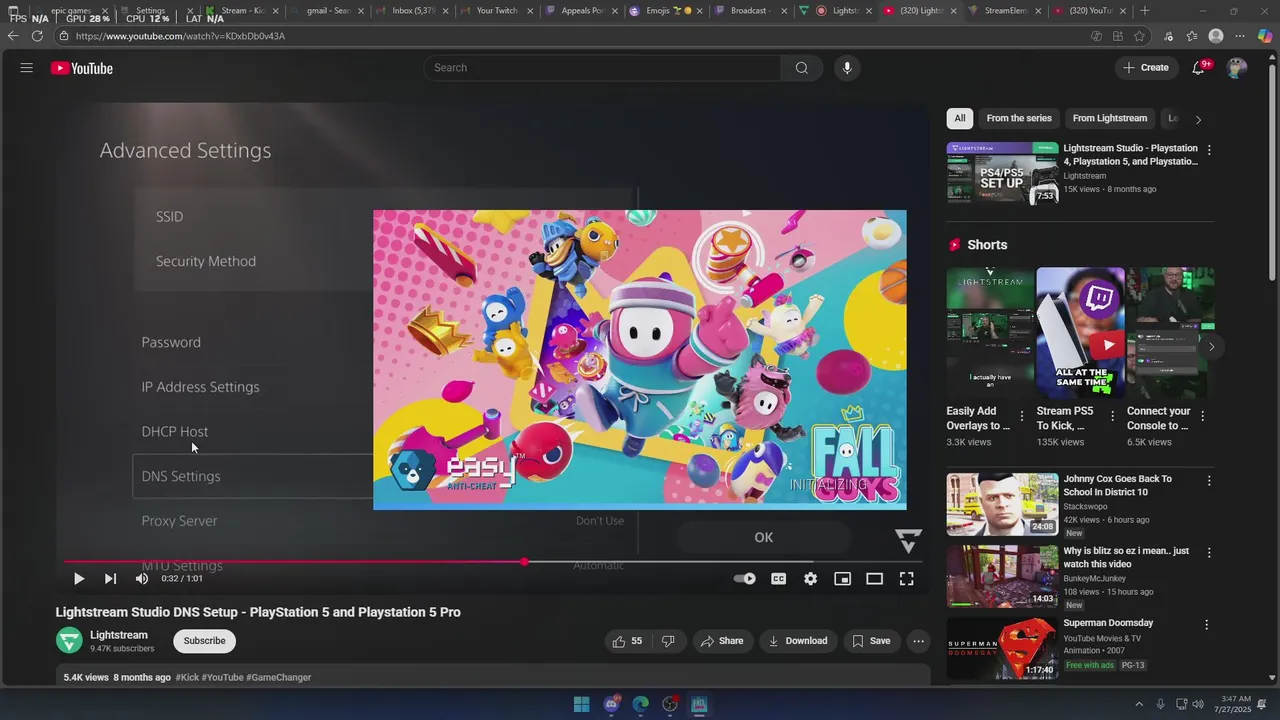Open the Lightstream channel name link
The width and height of the screenshot is (1280, 720).
point(119,635)
